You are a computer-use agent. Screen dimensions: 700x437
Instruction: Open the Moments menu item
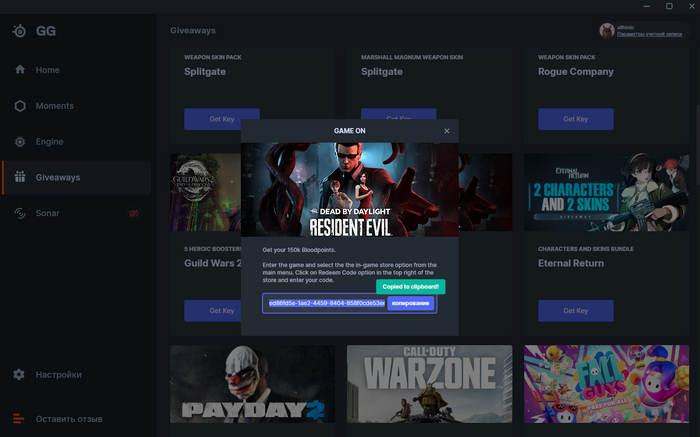77,106
